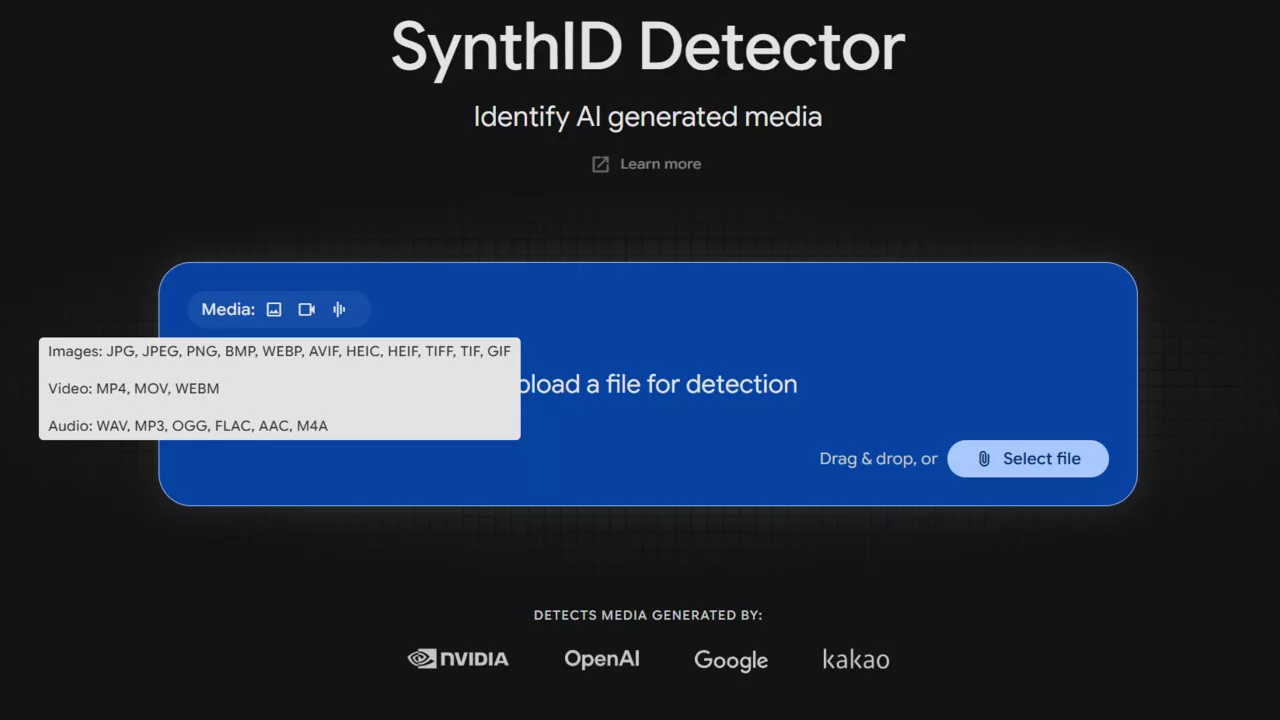Image resolution: width=1280 pixels, height=720 pixels.
Task: Click the "Video: MP4, MOV, WEBM" line
Action: [134, 388]
